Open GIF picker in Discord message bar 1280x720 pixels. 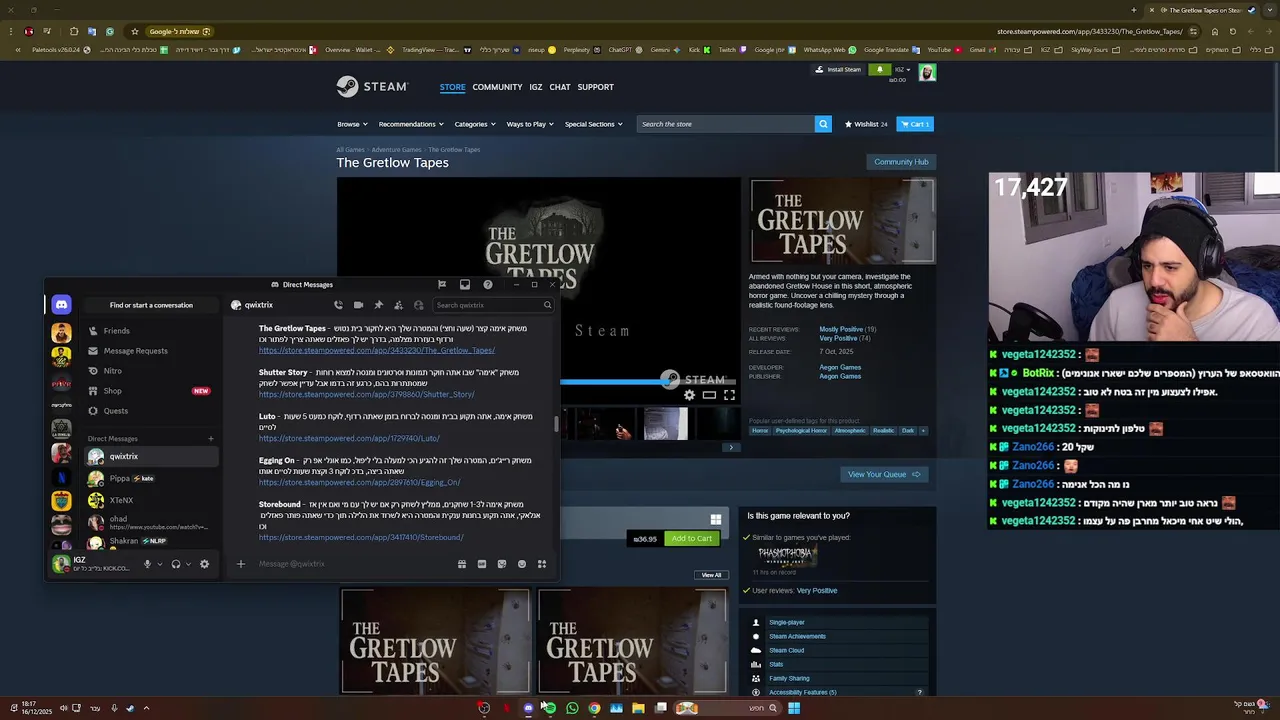482,564
